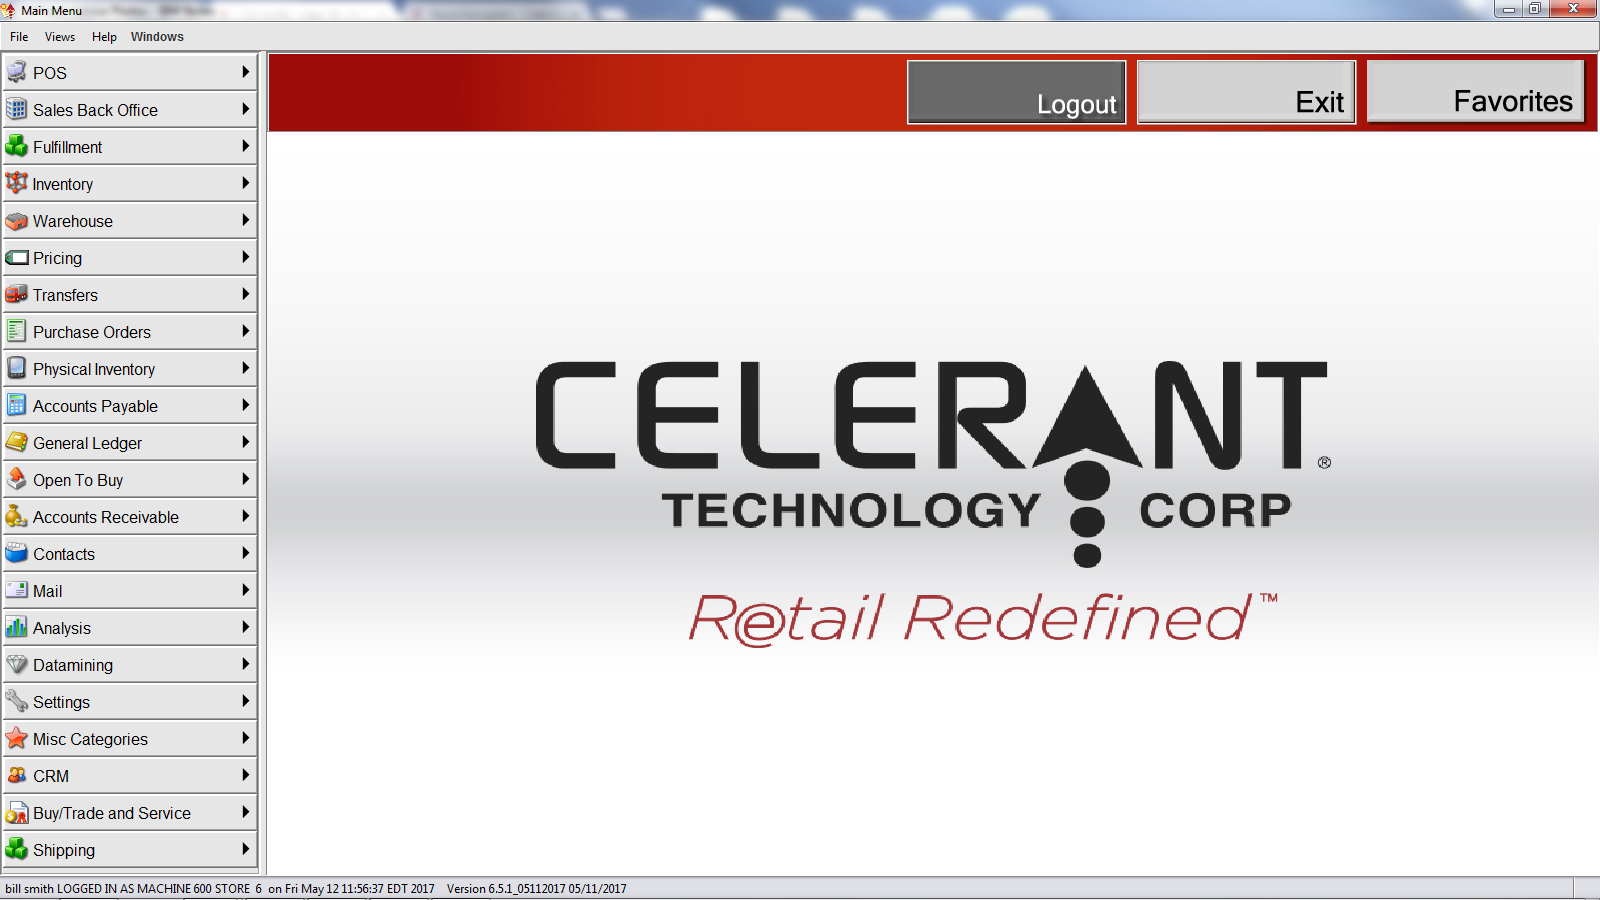Select the Sales Back Office icon
The image size is (1600, 900).
16,109
